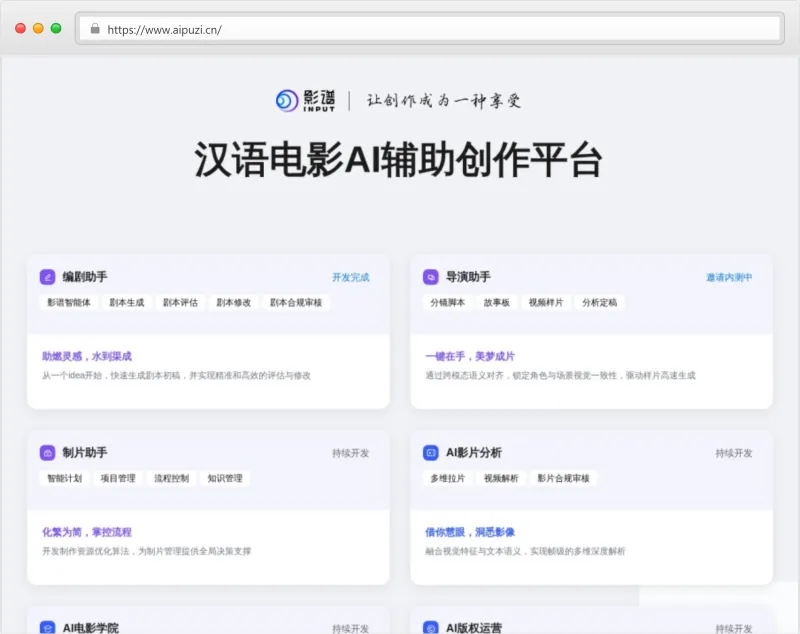Click the browser address bar URL field
The width and height of the screenshot is (800, 634).
point(430,29)
